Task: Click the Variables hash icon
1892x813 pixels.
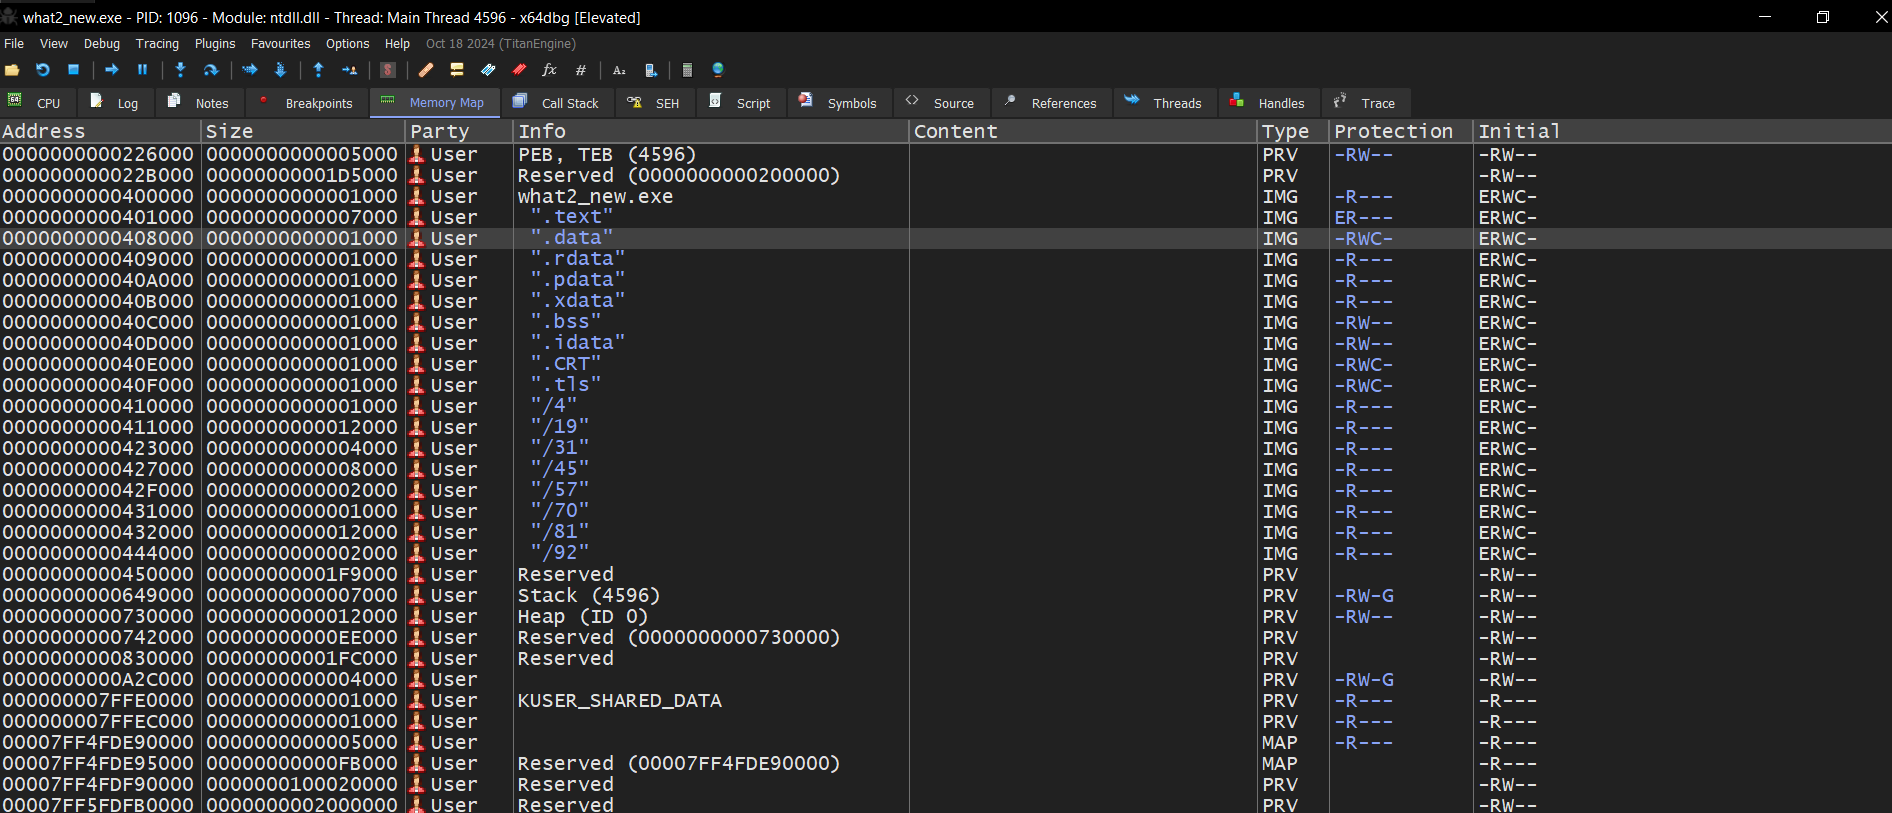Action: coord(580,70)
